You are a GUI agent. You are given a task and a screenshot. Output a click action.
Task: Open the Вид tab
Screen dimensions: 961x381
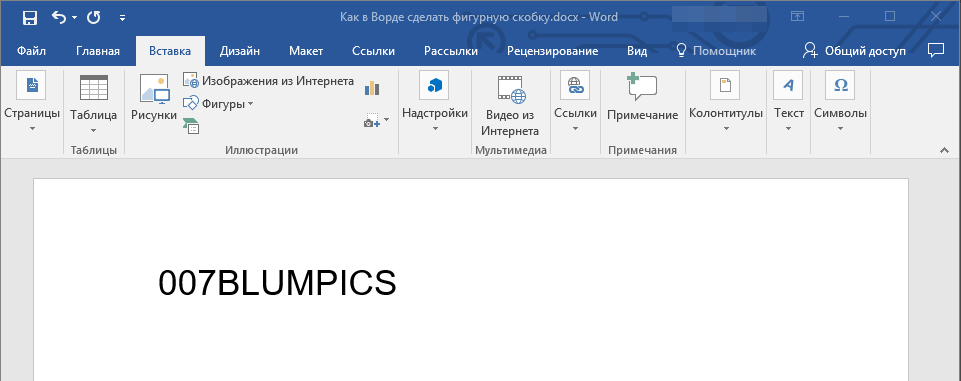click(637, 51)
